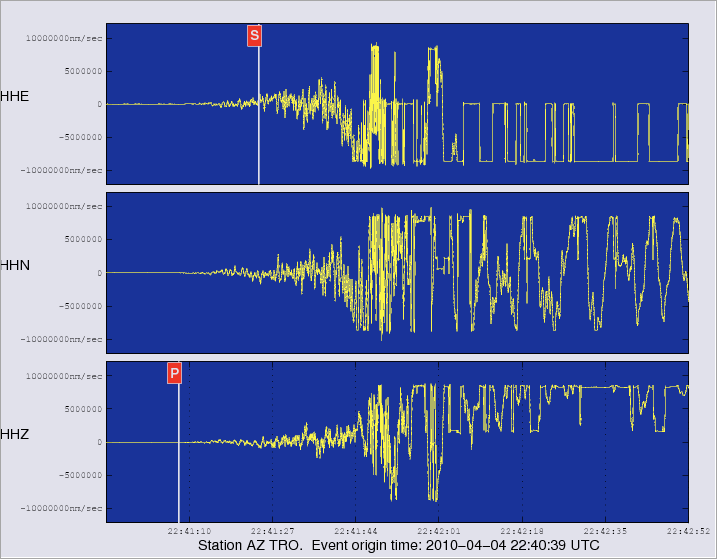This screenshot has height=559, width=717.
Task: Click the HHE channel label
Action: (x=15, y=96)
